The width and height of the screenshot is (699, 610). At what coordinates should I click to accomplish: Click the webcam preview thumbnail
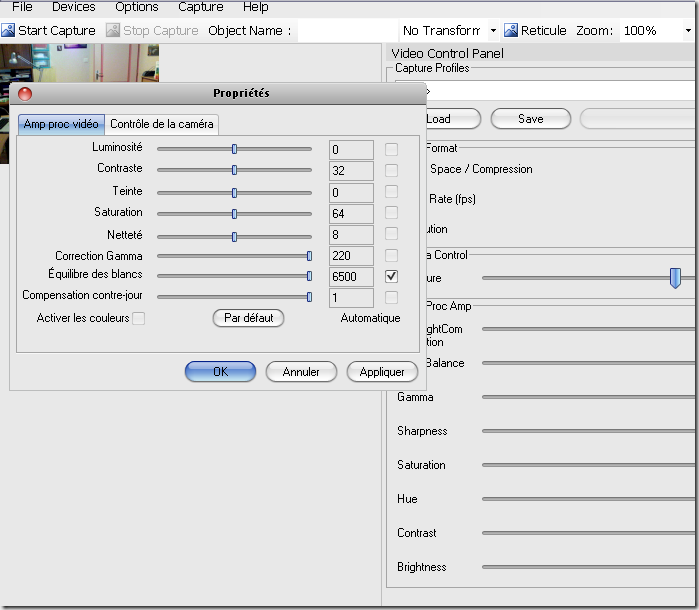click(x=79, y=62)
